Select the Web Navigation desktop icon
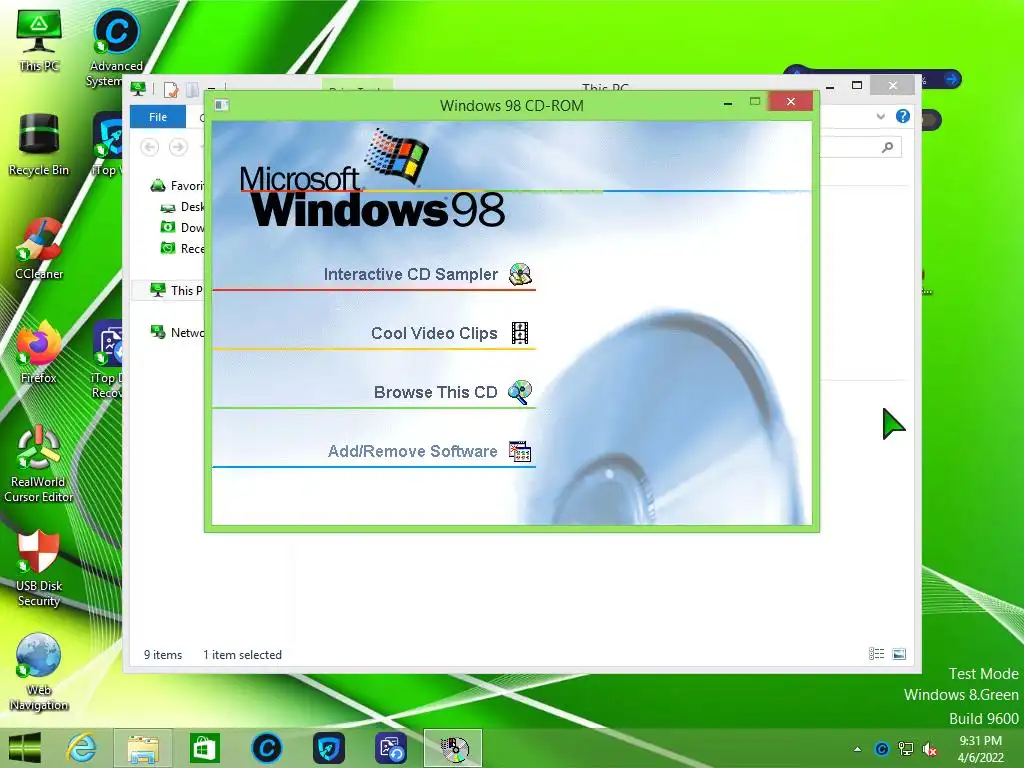 [39, 672]
